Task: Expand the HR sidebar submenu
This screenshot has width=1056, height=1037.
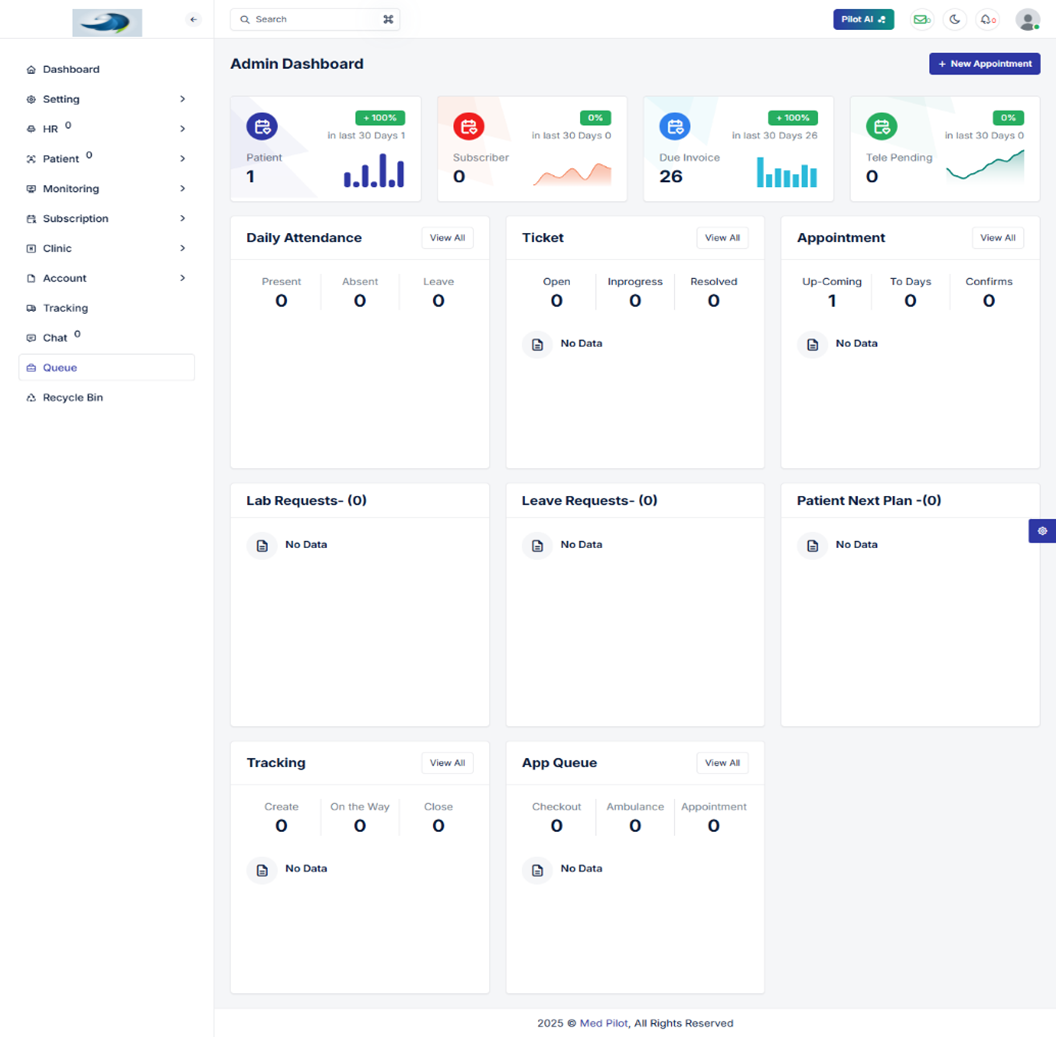Action: click(182, 129)
